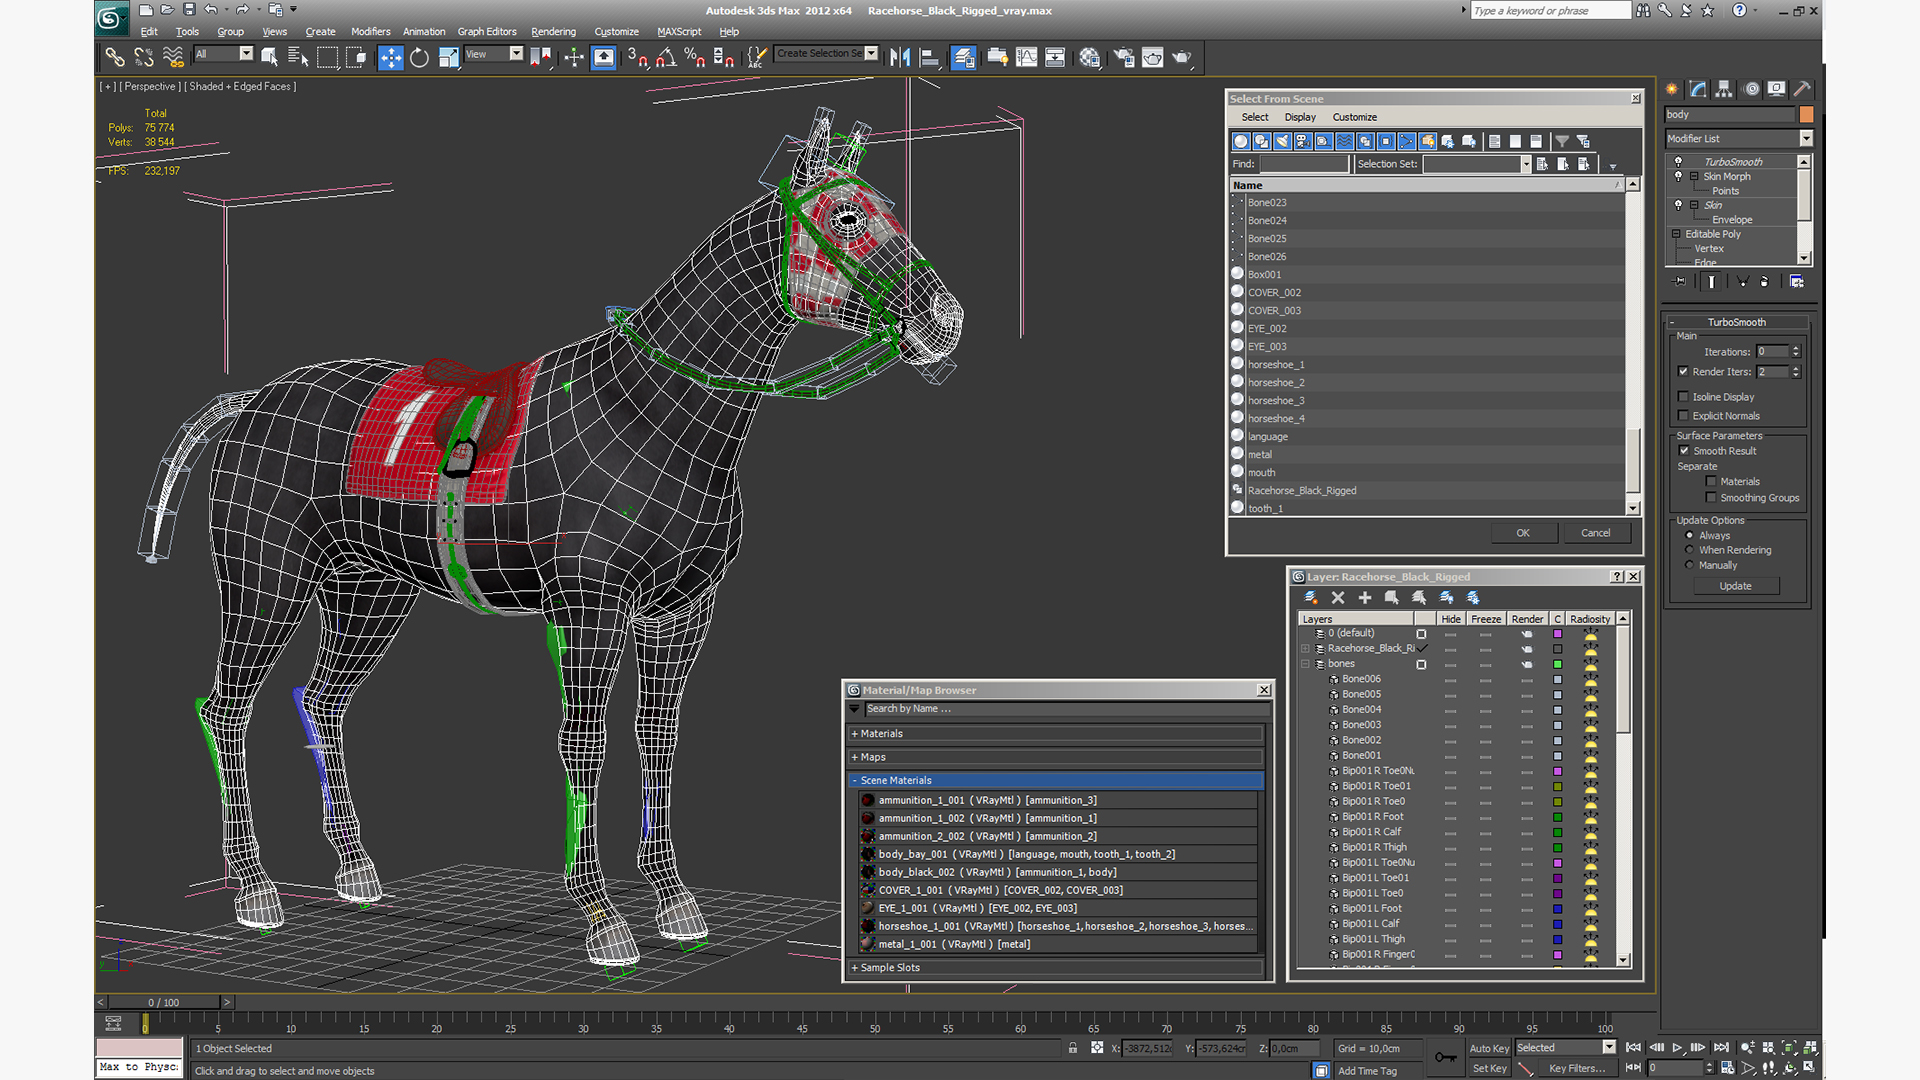Click the Auto Key button

1489,1049
